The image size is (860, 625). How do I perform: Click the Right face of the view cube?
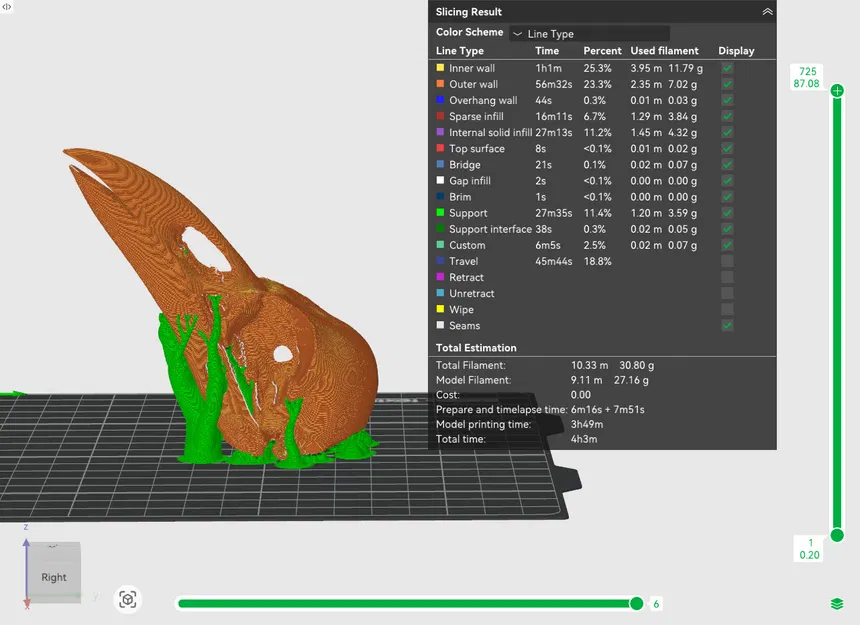pyautogui.click(x=53, y=576)
